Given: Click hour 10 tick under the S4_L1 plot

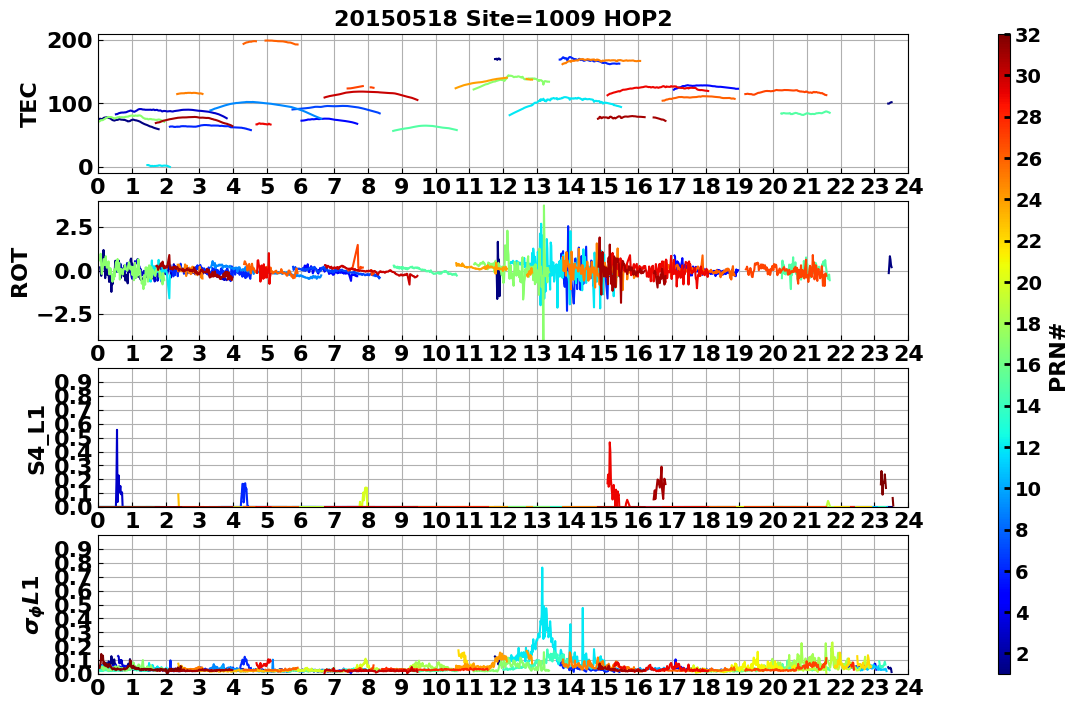Looking at the screenshot, I should [435, 520].
